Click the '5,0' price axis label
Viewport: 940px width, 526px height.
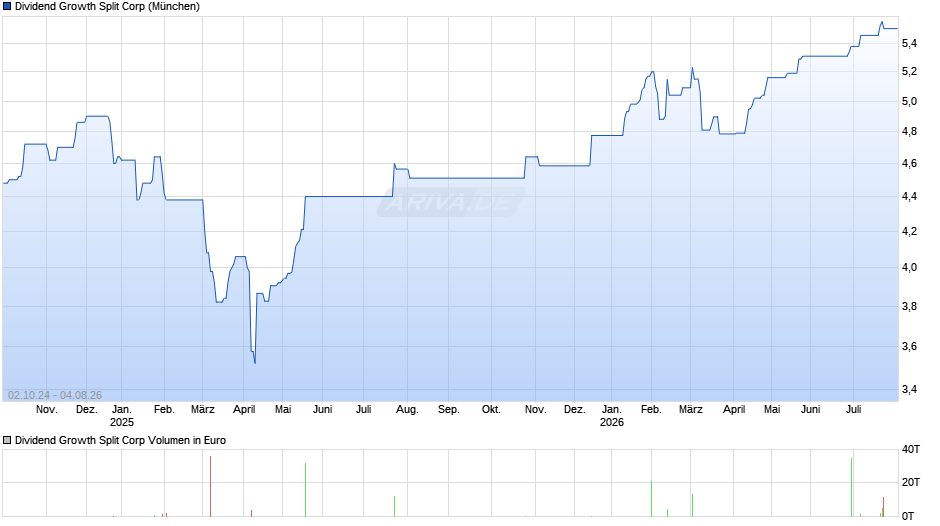[x=909, y=102]
